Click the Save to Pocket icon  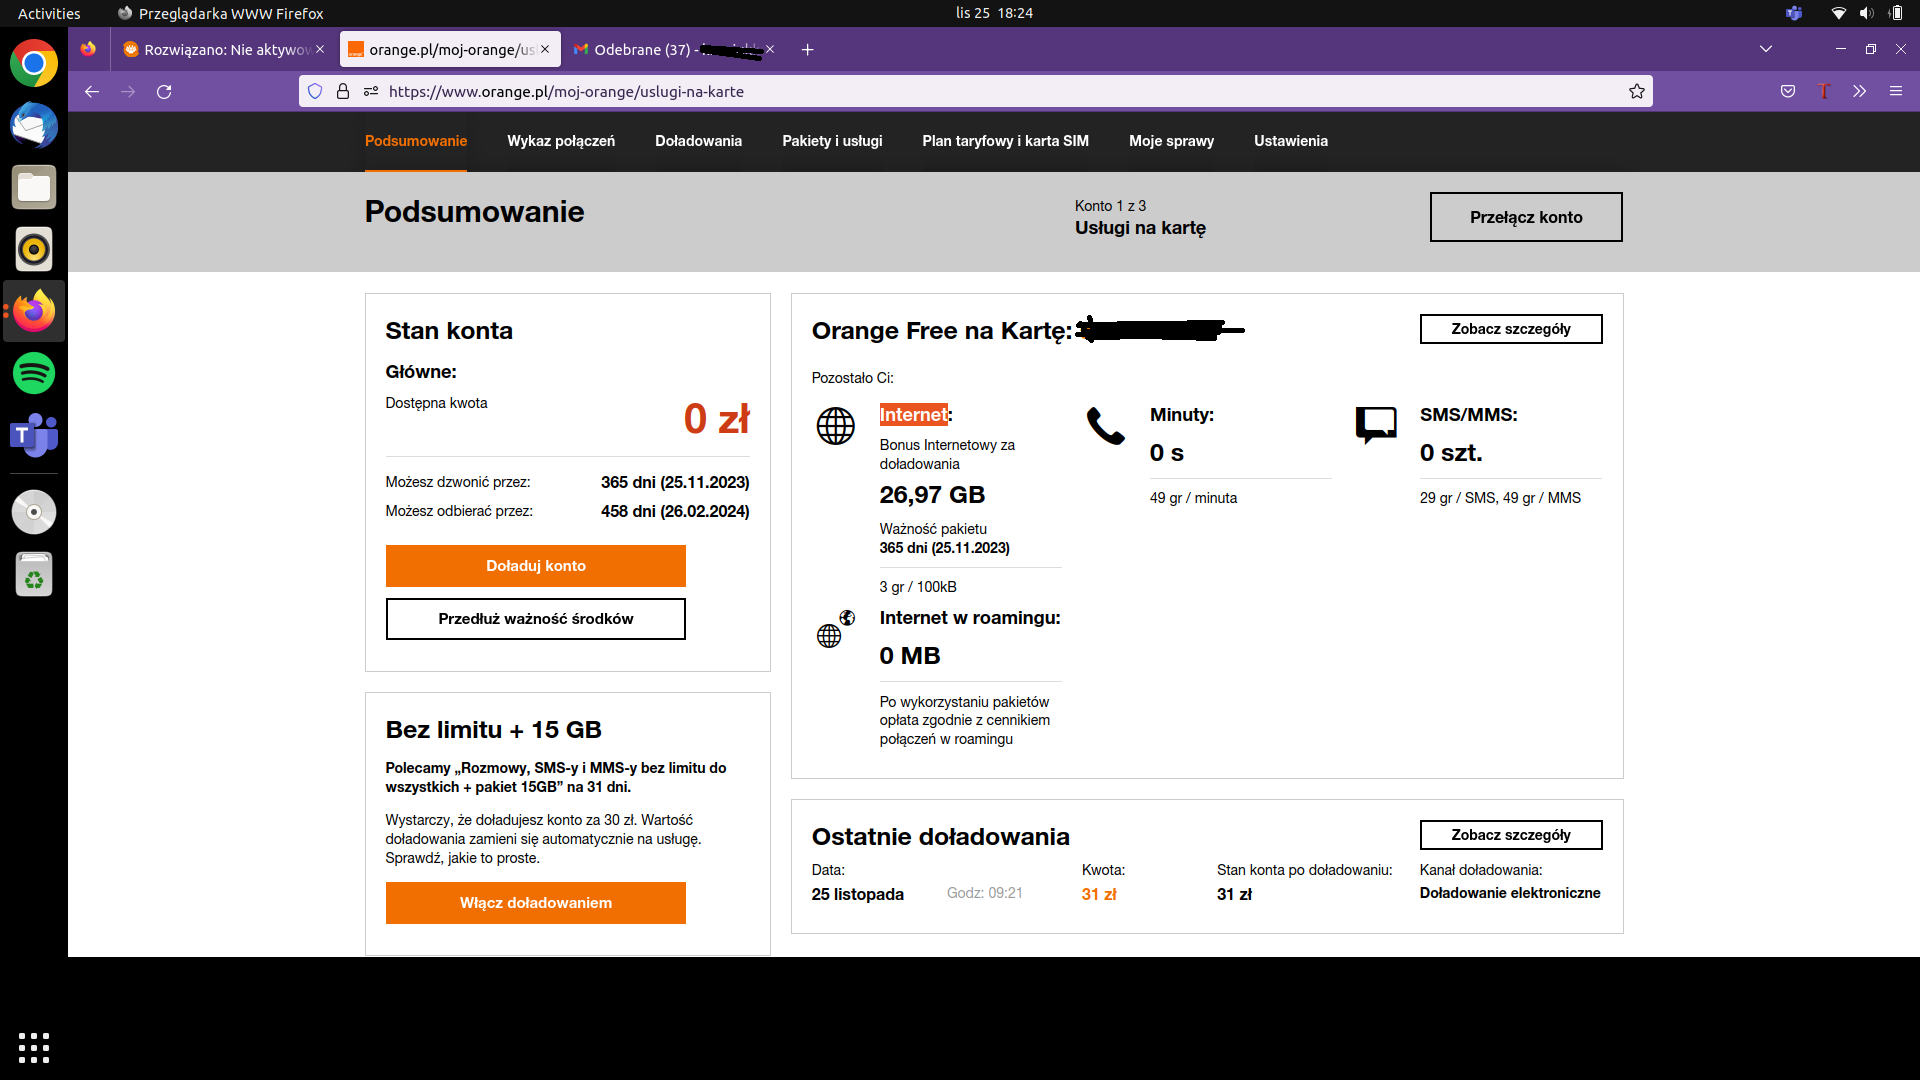point(1788,91)
